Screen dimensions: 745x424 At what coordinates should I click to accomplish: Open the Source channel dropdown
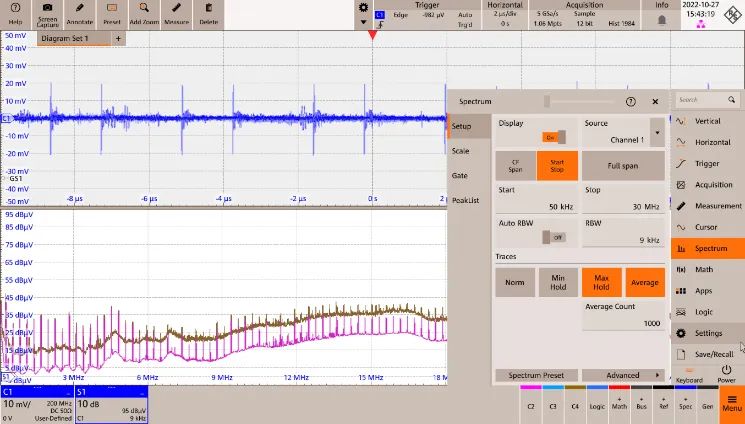(656, 132)
